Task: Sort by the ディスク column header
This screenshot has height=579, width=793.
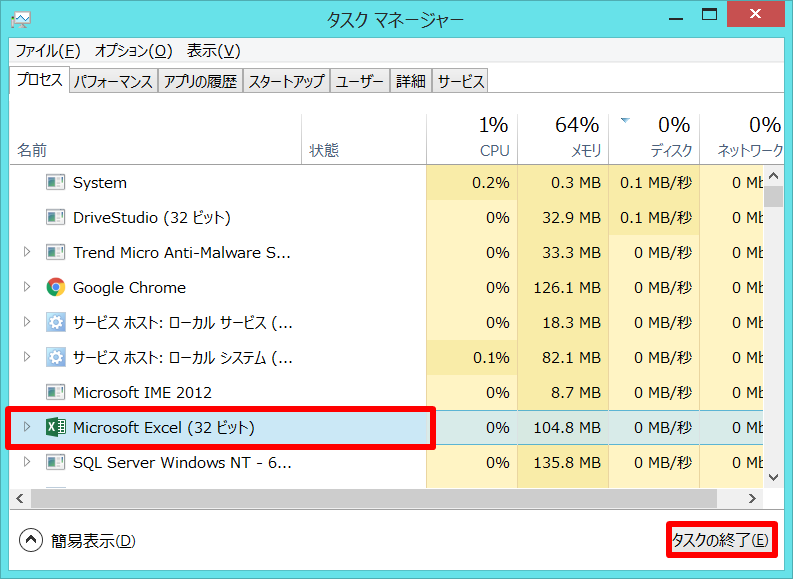Action: 654,139
